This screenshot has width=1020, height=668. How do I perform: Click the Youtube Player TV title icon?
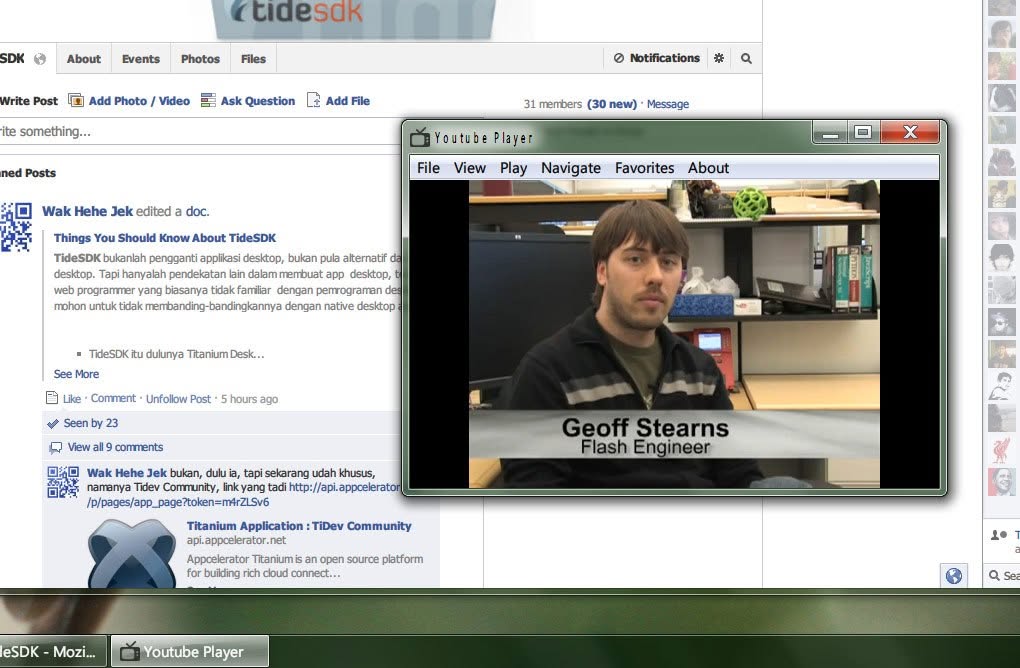(420, 137)
